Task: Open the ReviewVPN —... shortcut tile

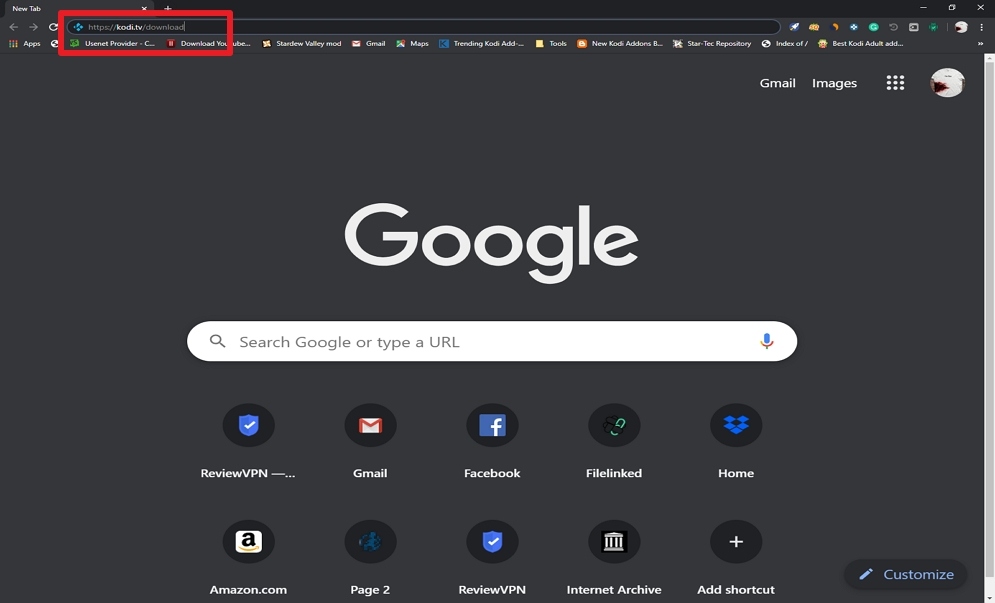Action: pyautogui.click(x=248, y=441)
